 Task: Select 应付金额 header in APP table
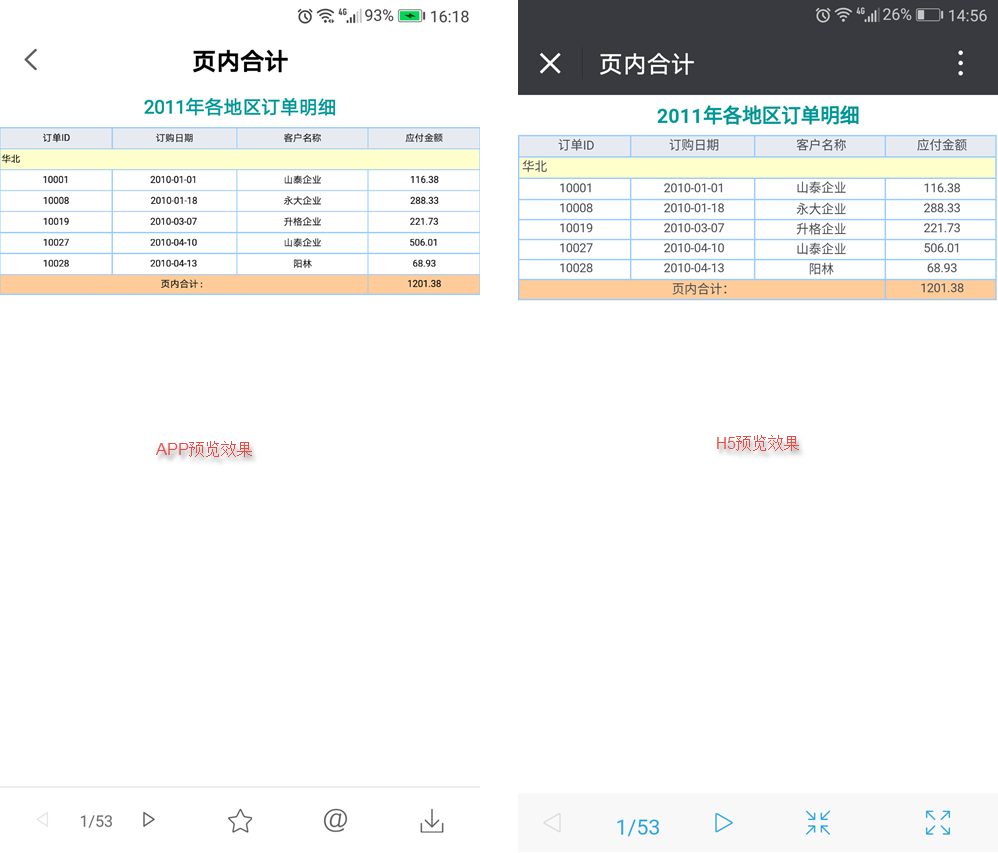tap(424, 138)
